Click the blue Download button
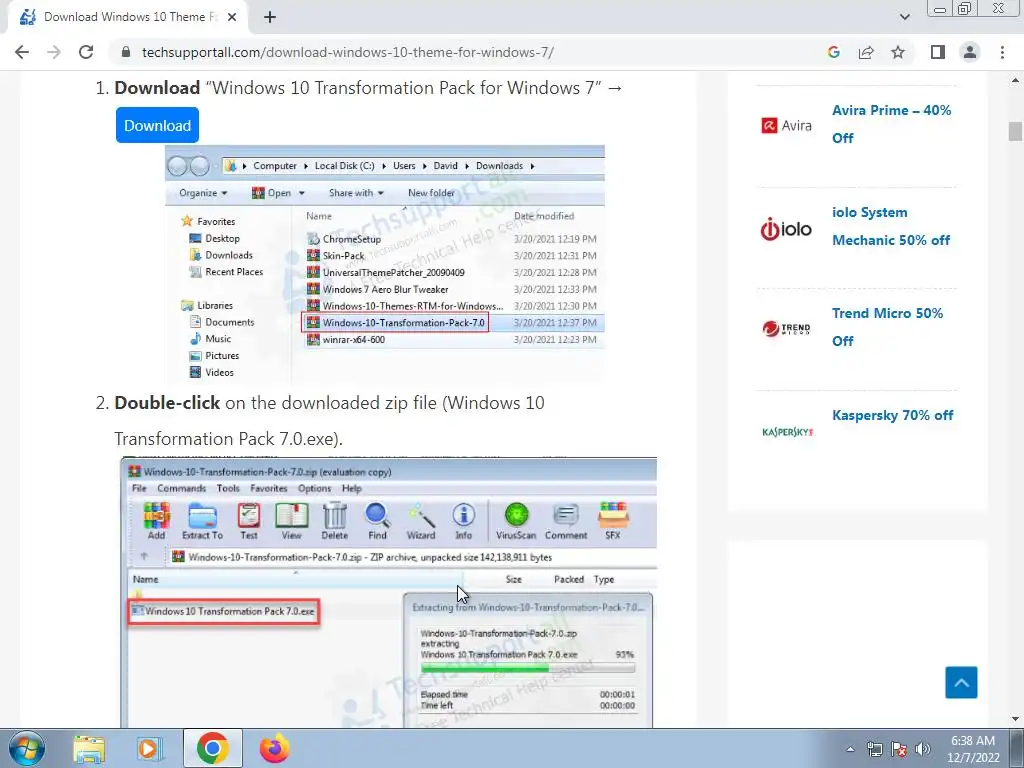The image size is (1024, 768). tap(157, 125)
